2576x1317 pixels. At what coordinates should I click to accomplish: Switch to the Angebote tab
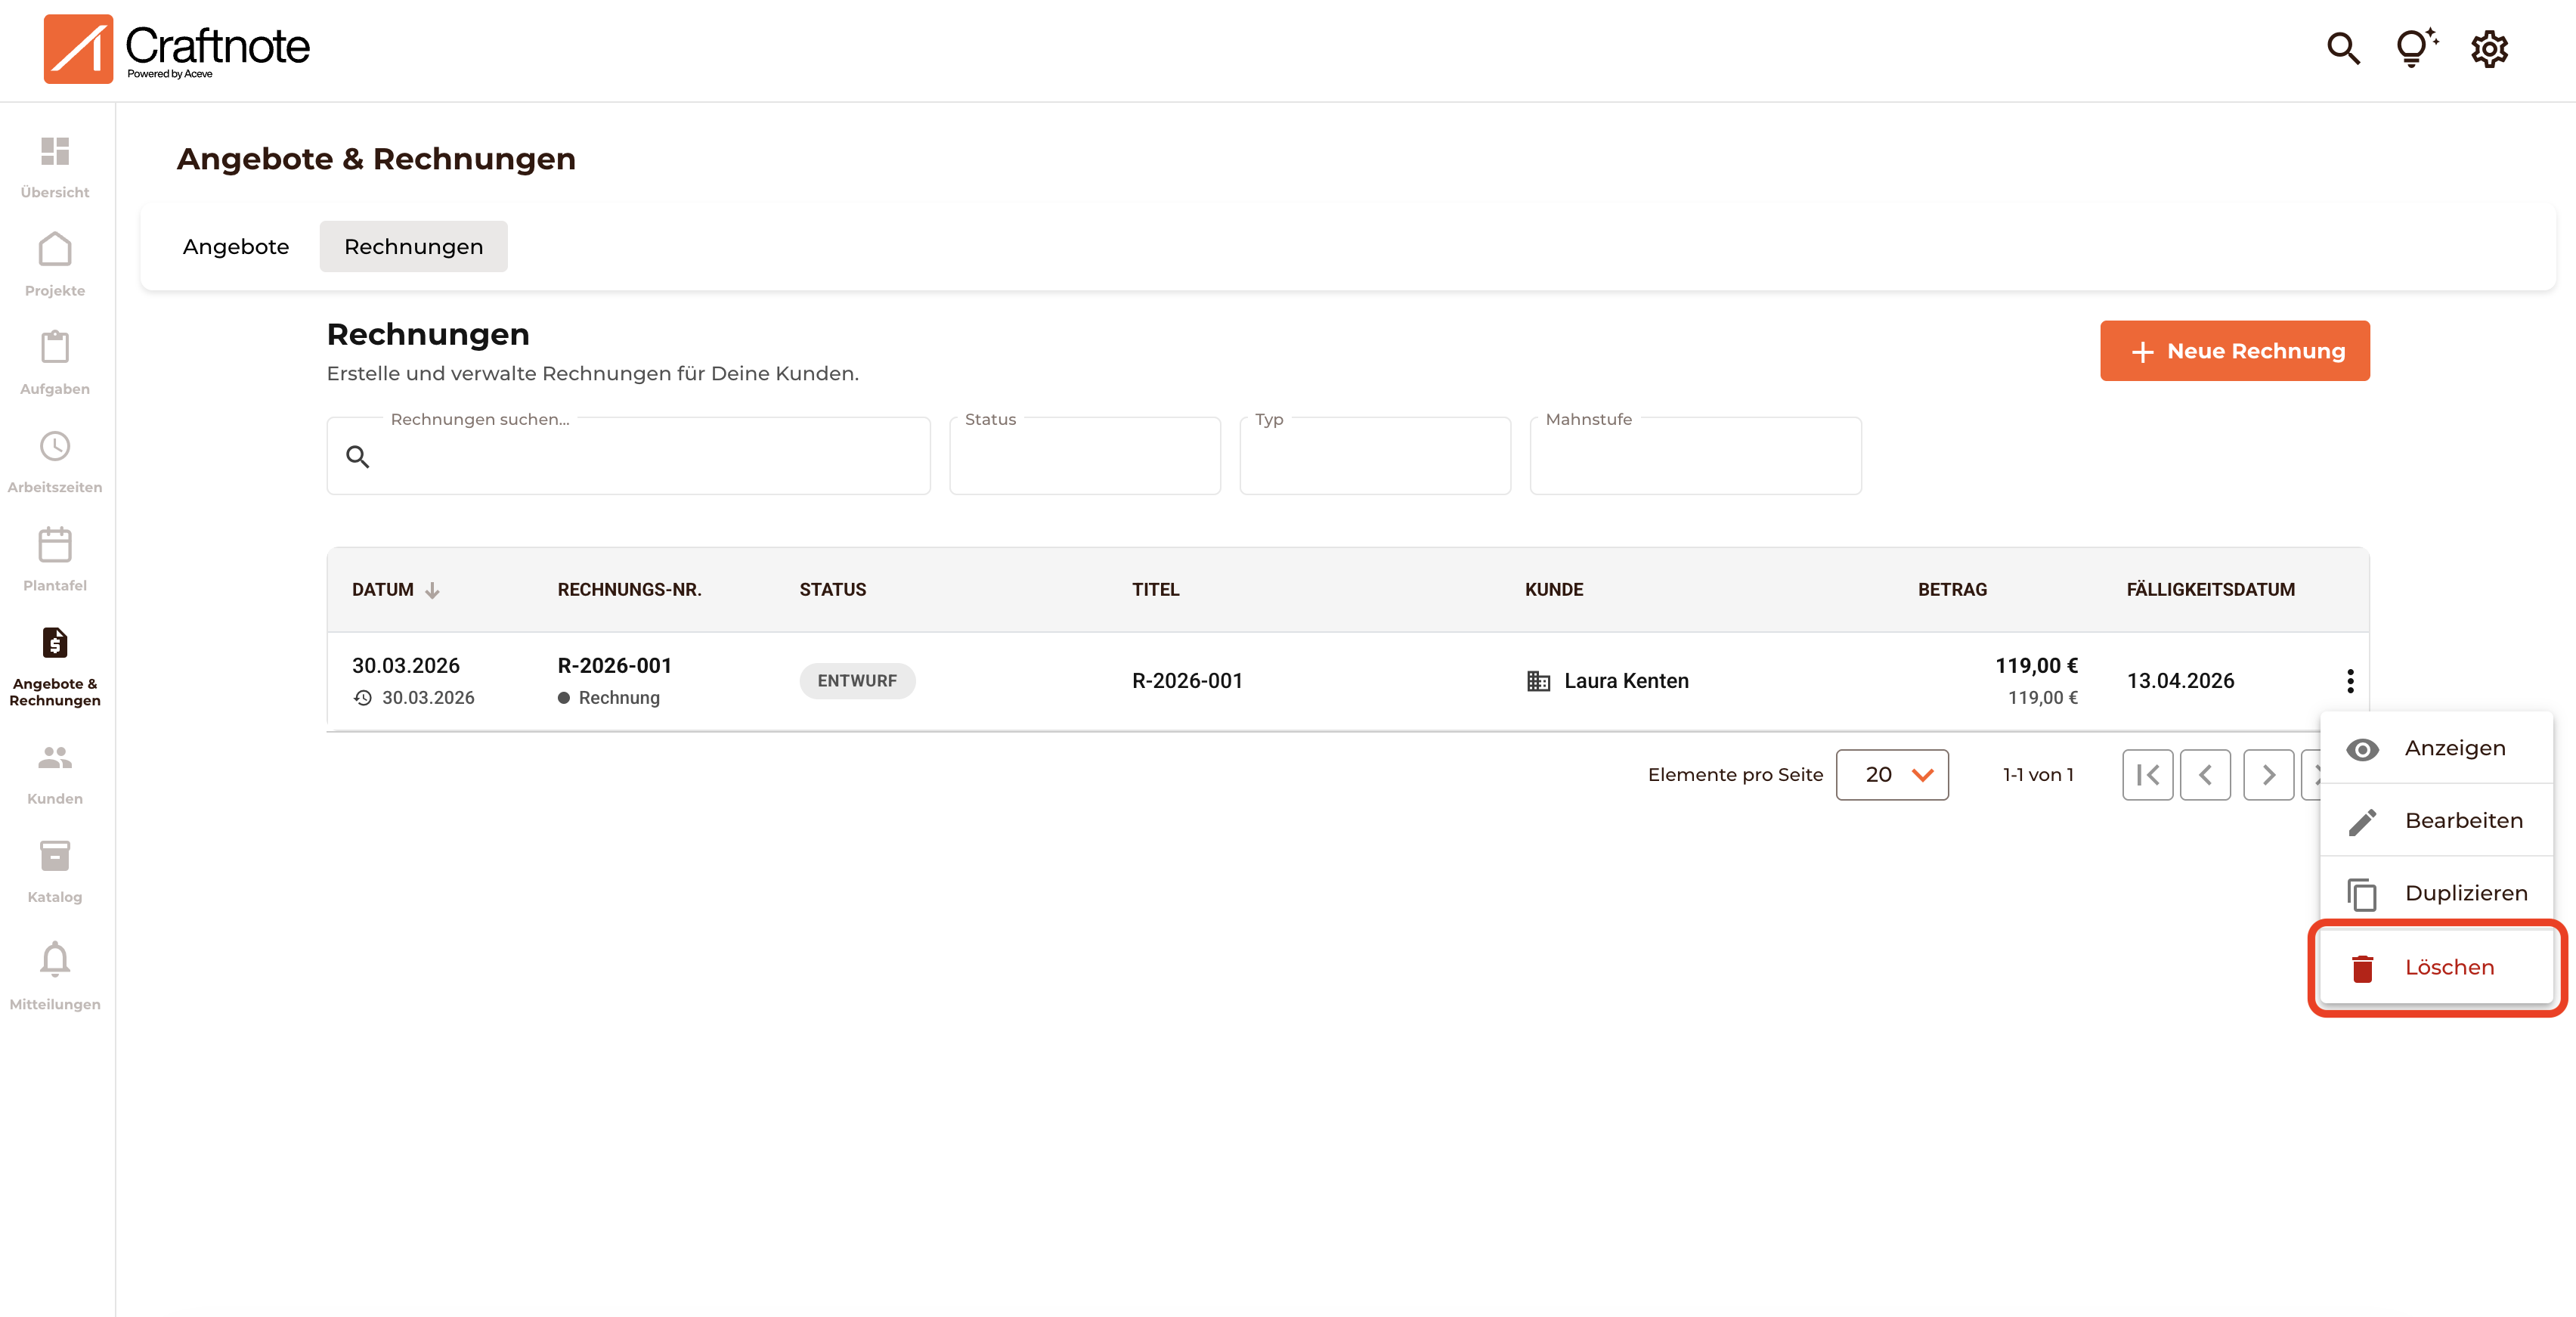coord(236,246)
